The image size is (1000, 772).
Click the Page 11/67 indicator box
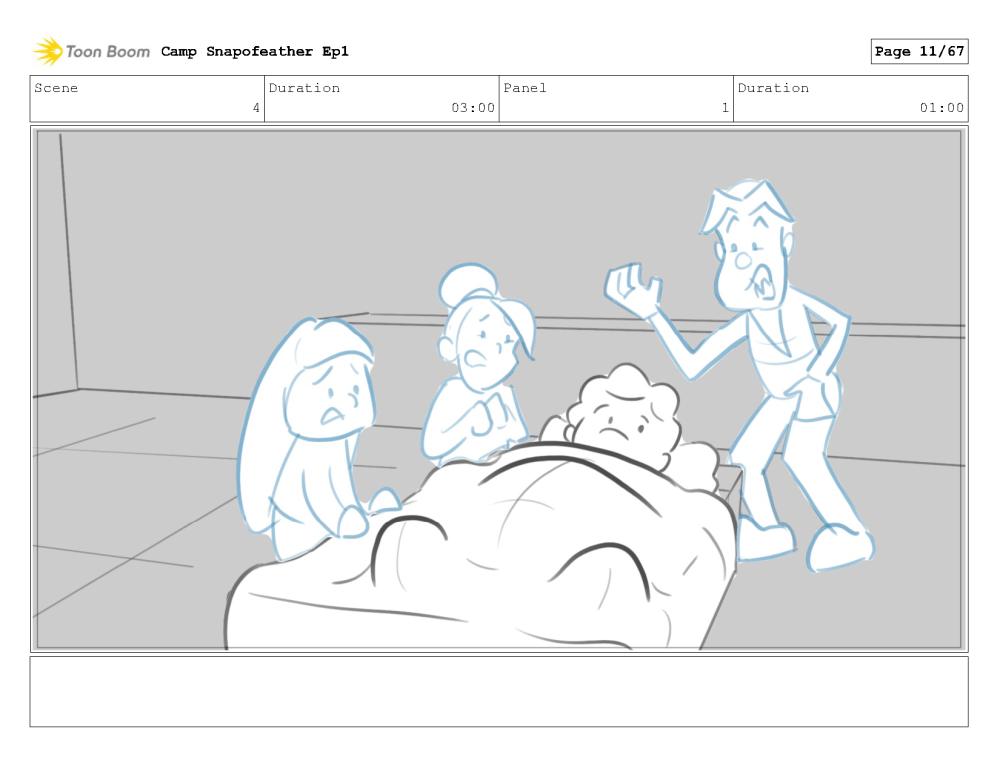pyautogui.click(x=919, y=51)
